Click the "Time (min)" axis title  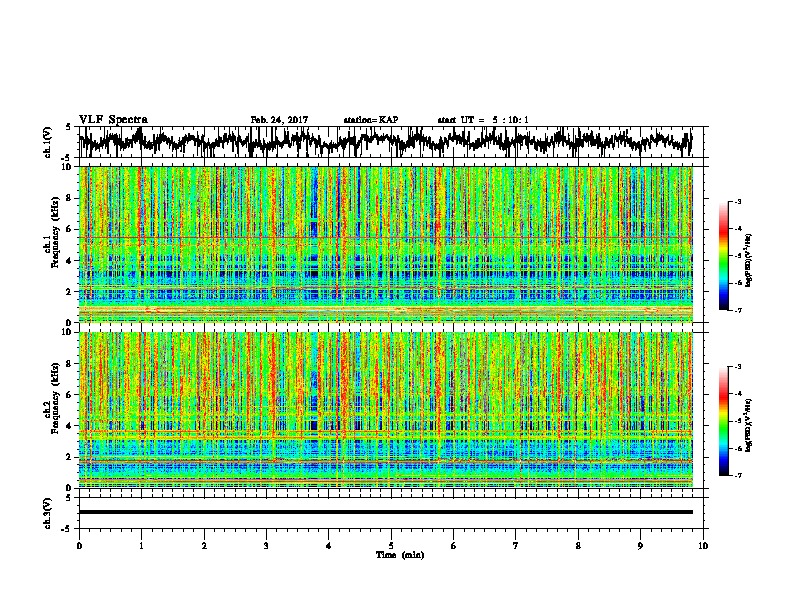[400, 555]
